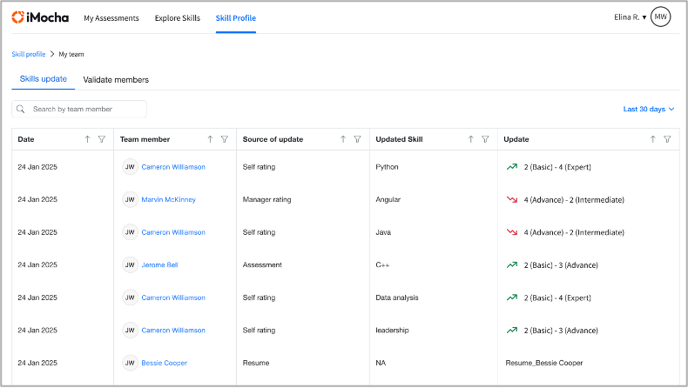Image resolution: width=688 pixels, height=388 pixels.
Task: Open the Date column filter
Action: (x=102, y=139)
